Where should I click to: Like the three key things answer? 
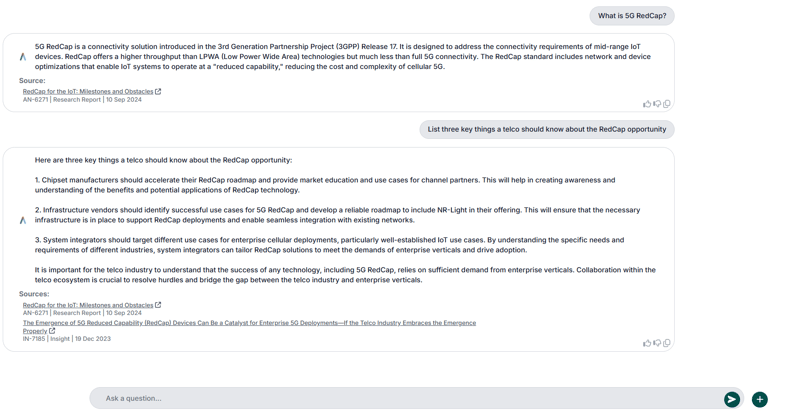pos(647,343)
